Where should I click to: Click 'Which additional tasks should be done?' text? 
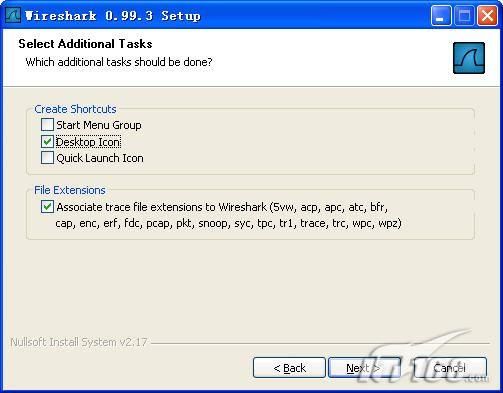click(119, 62)
